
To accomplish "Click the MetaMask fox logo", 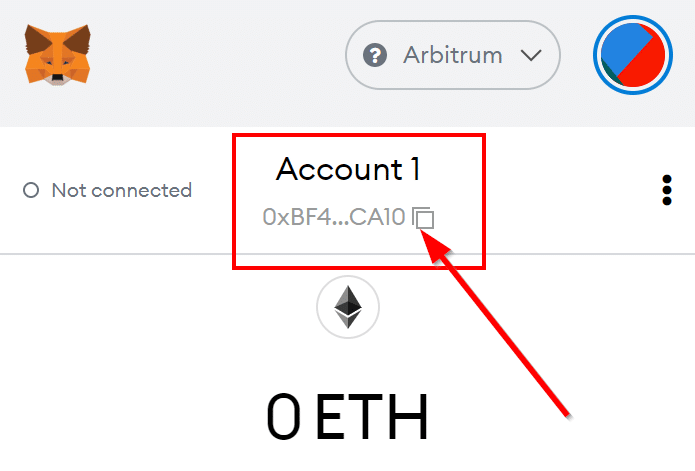I will pos(58,55).
